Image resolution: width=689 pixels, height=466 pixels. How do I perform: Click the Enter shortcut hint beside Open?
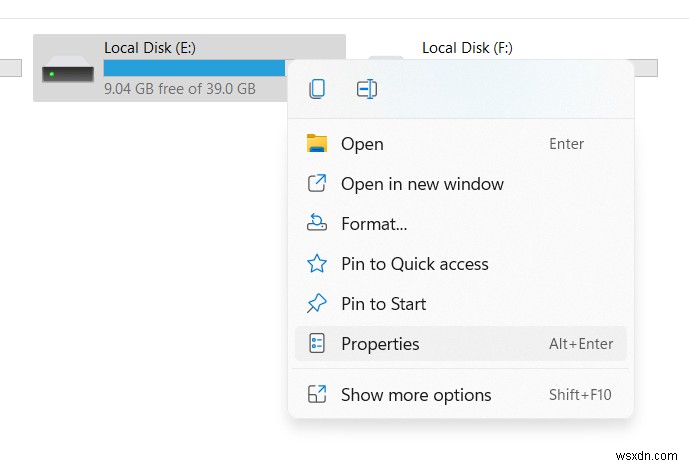(x=566, y=144)
